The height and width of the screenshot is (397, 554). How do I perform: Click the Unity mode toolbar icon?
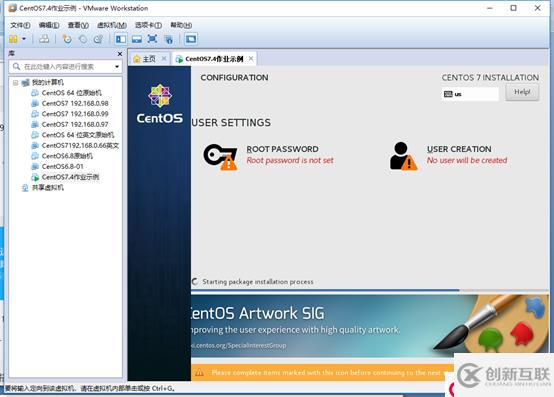(x=169, y=39)
